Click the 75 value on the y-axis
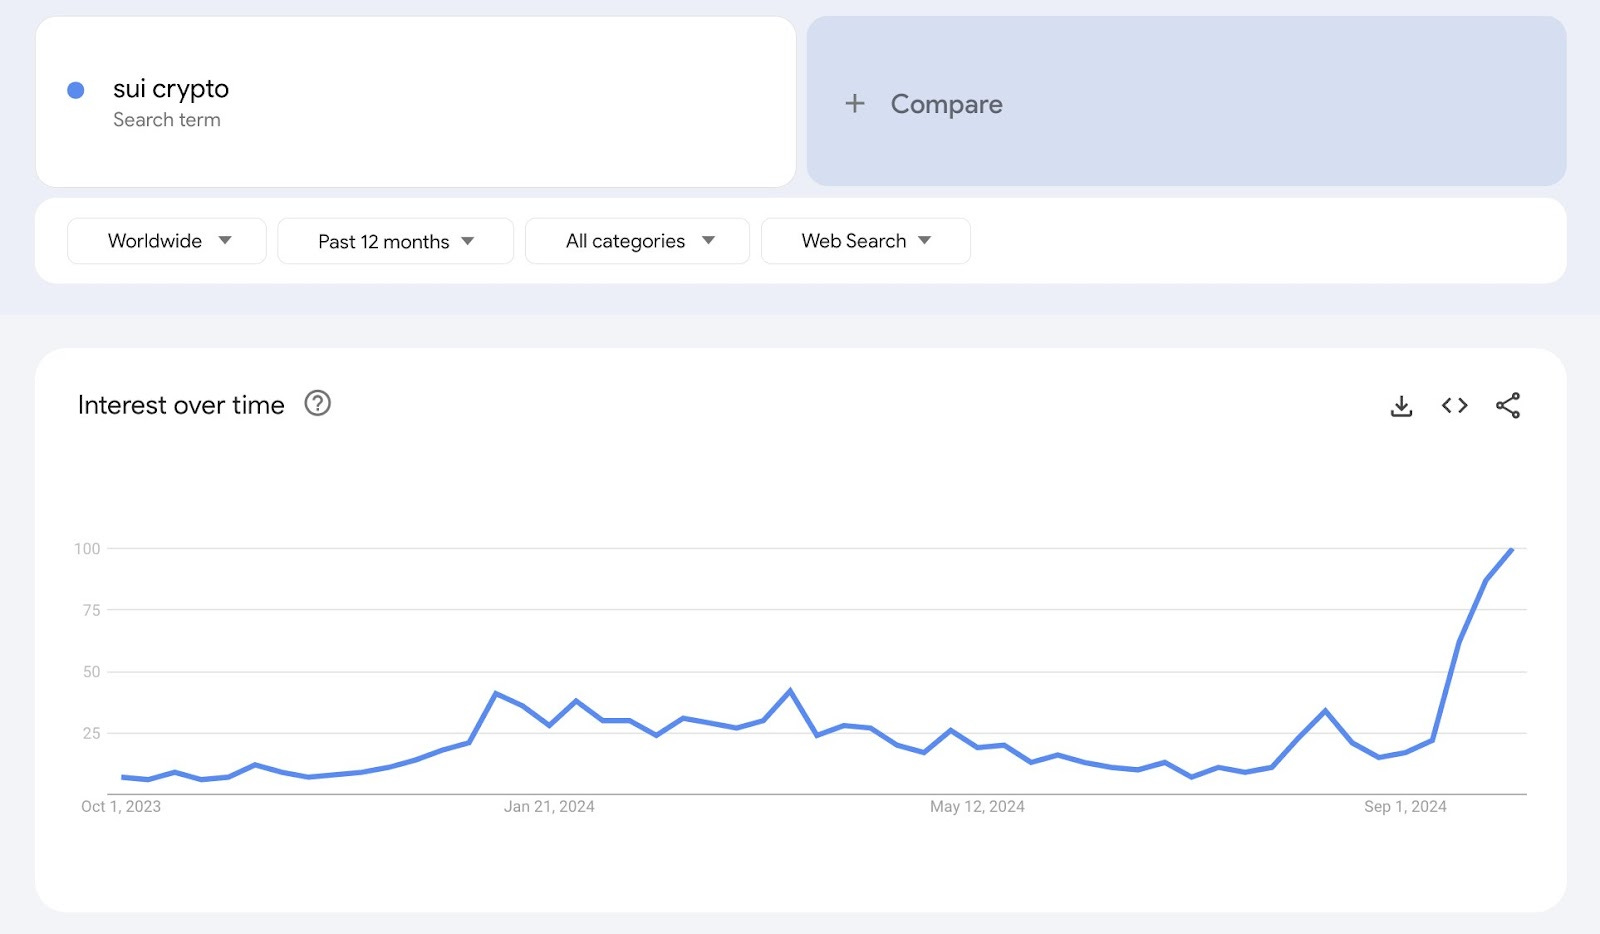 91,610
